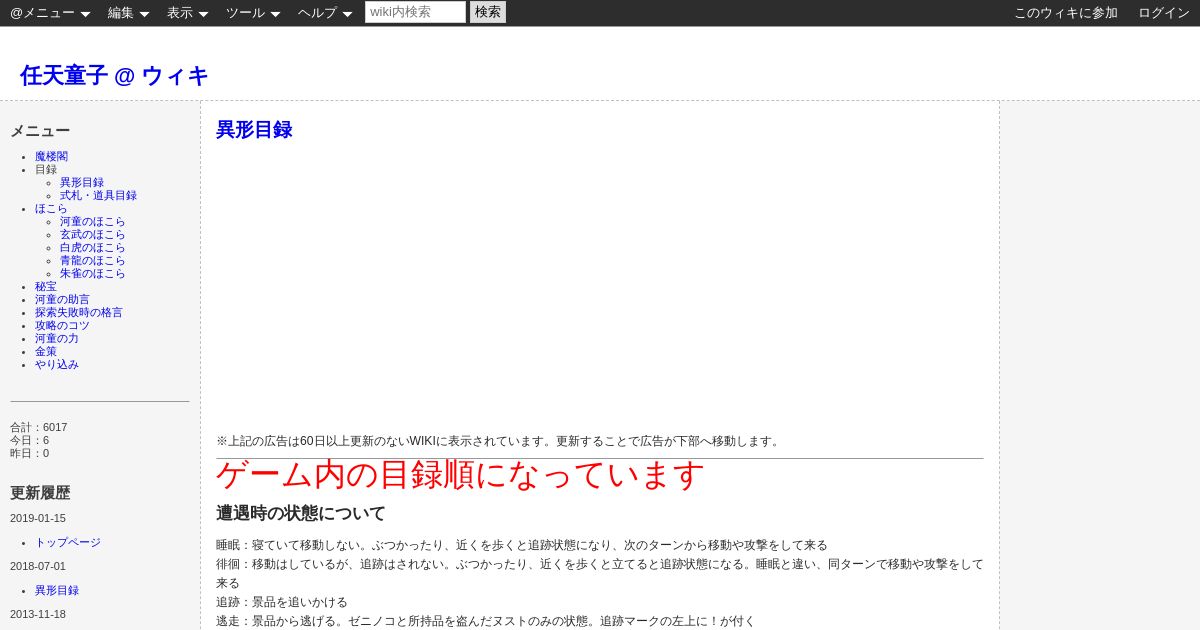
Task: Open 朱雀のほこら in the sidebar
Action: click(93, 274)
